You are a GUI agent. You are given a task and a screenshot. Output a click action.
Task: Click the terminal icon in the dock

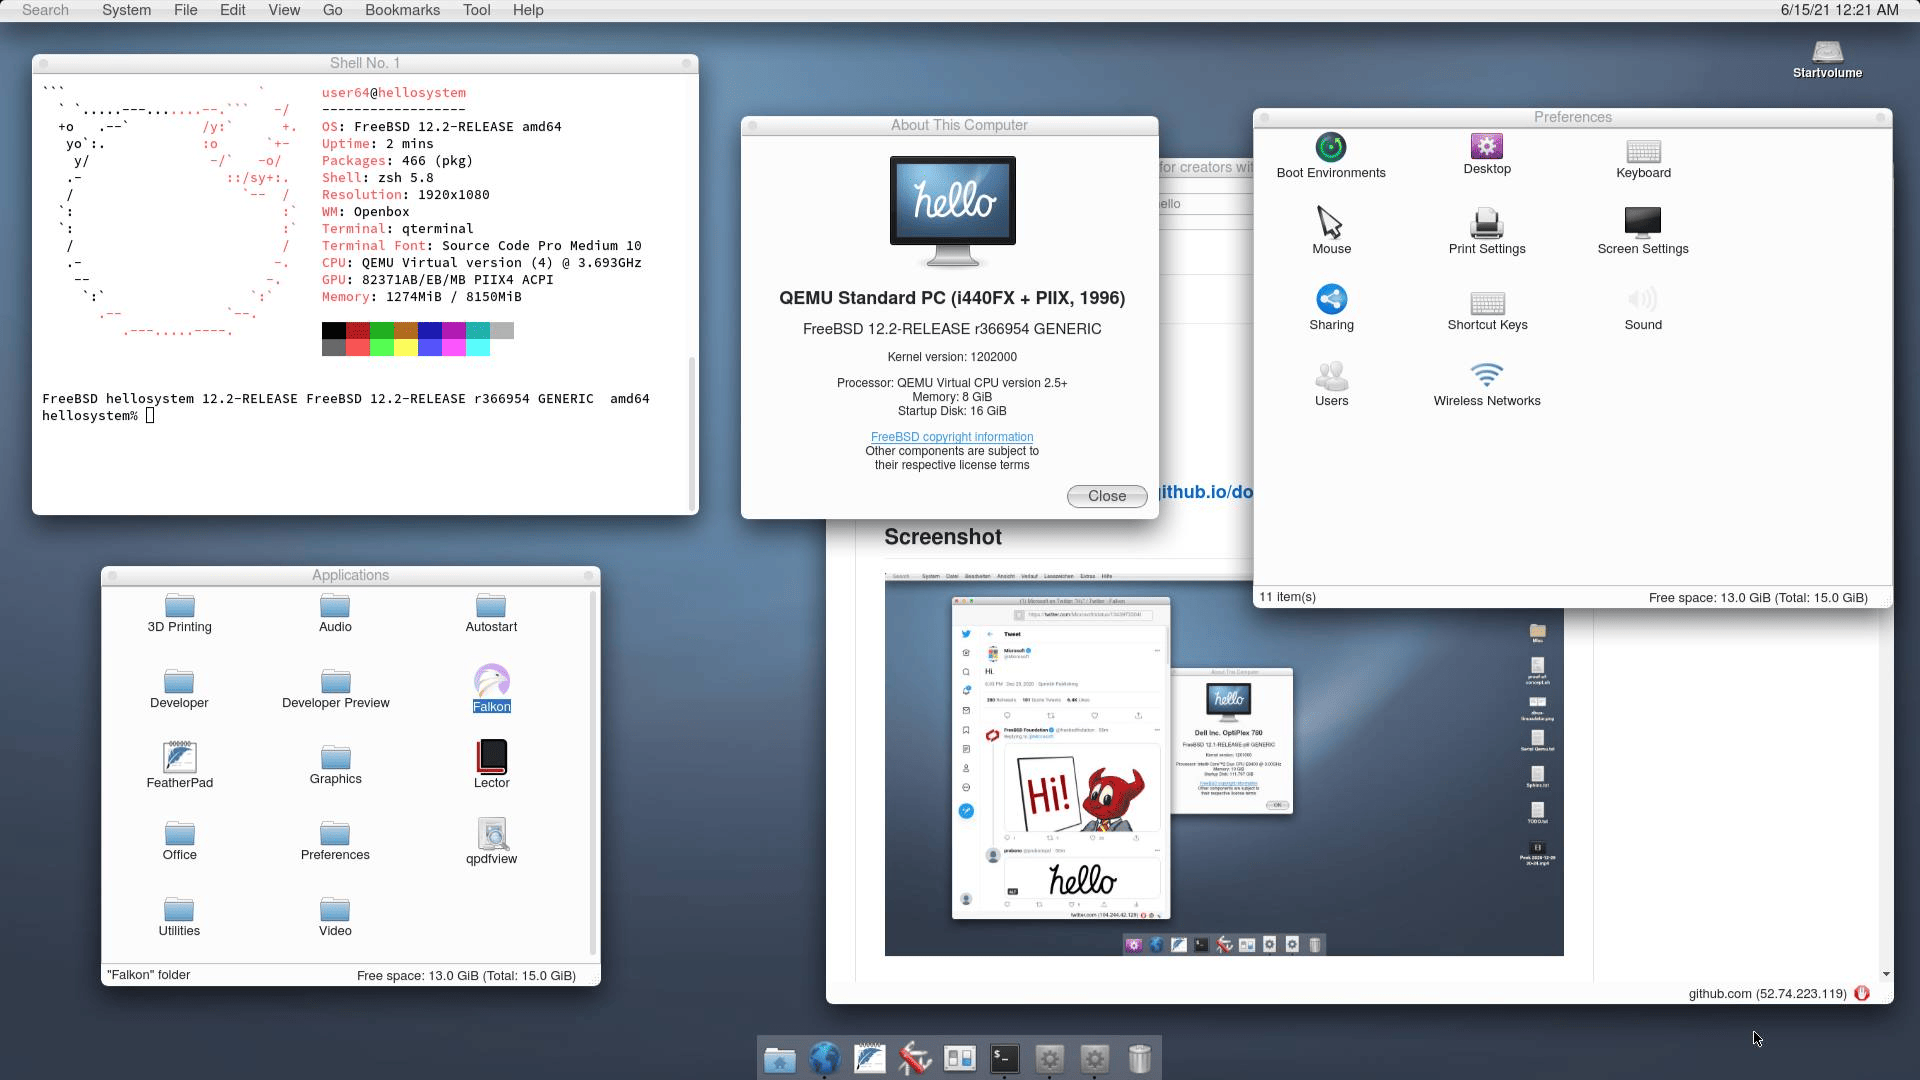click(1004, 1058)
